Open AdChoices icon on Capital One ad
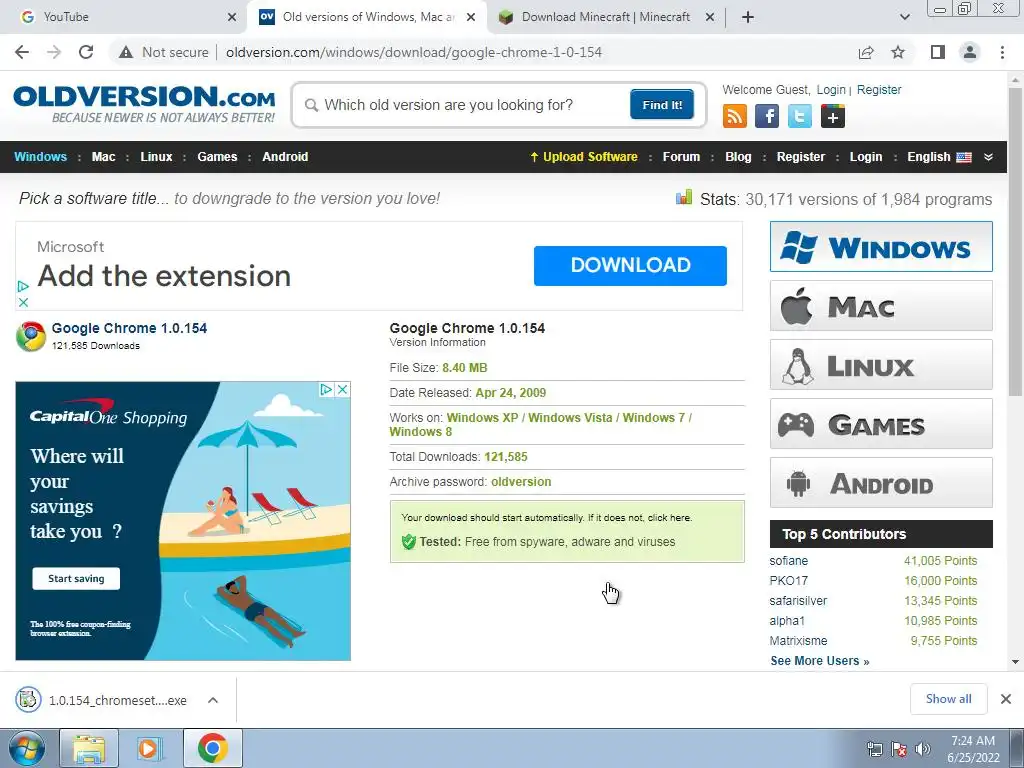Image resolution: width=1024 pixels, height=768 pixels. (326, 390)
